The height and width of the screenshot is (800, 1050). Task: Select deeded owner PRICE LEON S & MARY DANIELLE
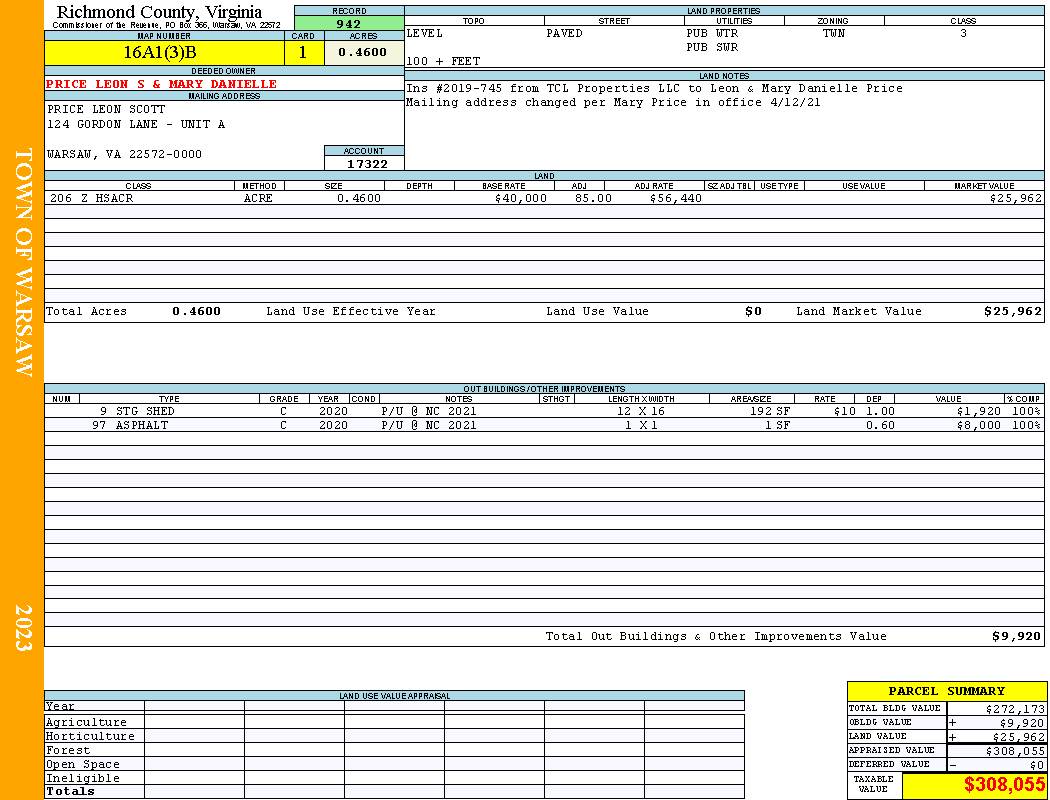pyautogui.click(x=161, y=84)
